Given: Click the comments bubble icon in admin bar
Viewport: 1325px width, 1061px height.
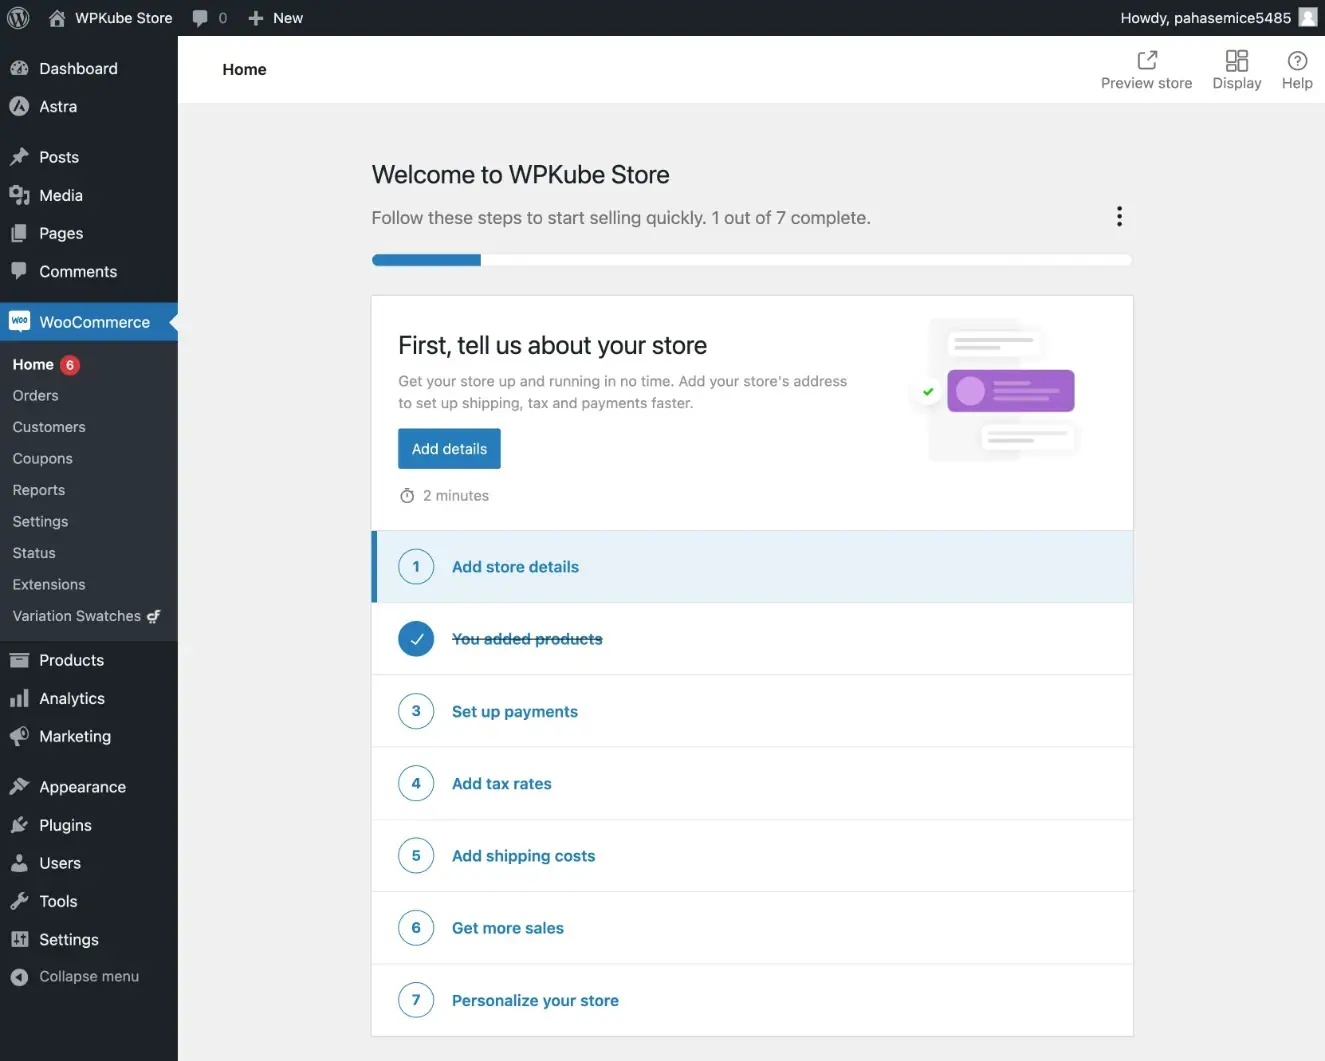Looking at the screenshot, I should [x=200, y=18].
